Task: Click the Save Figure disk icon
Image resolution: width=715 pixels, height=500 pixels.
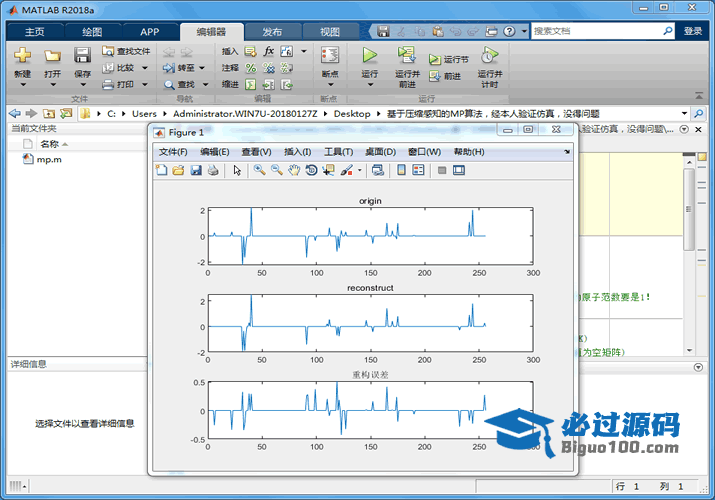Action: tap(196, 170)
